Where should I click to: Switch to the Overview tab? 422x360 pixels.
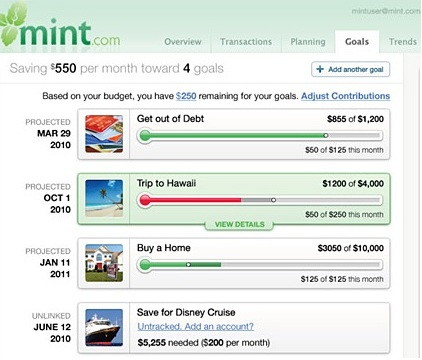[183, 42]
